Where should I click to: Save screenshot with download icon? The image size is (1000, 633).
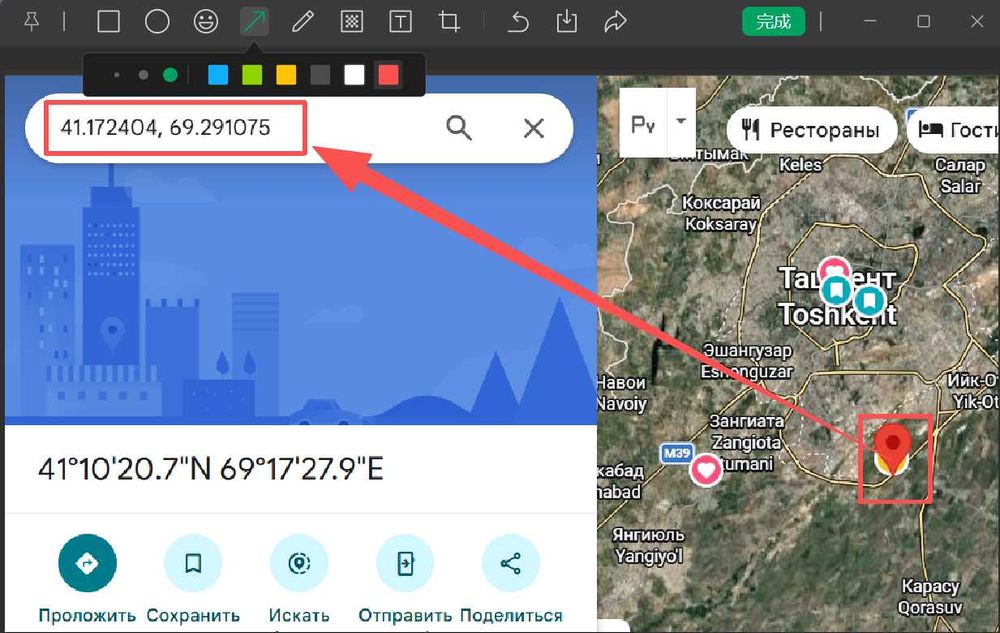pyautogui.click(x=566, y=22)
